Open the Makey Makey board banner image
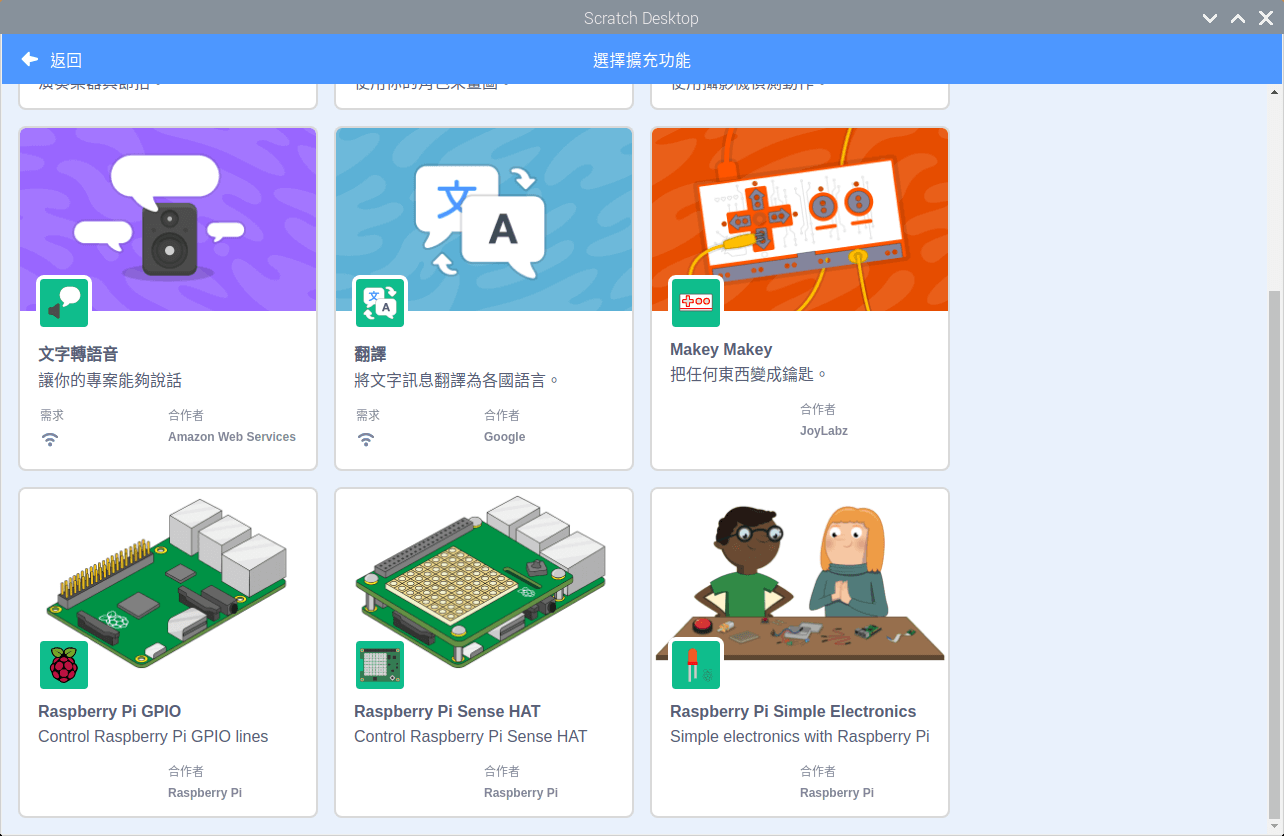This screenshot has width=1284, height=836. [800, 219]
